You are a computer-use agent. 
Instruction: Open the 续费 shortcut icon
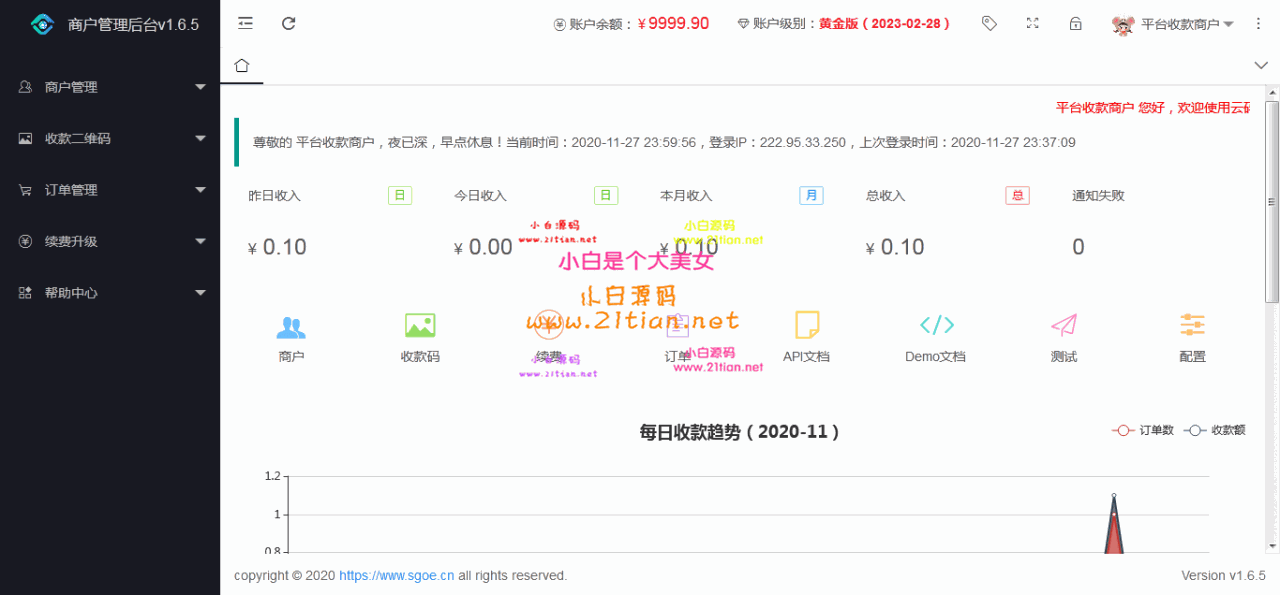pos(548,326)
